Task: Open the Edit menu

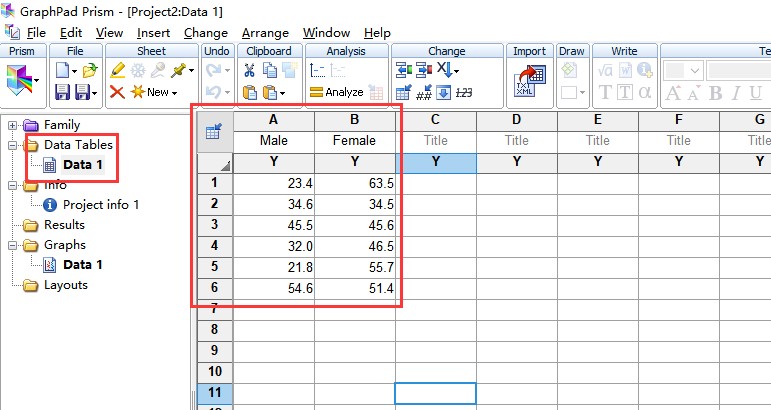Action: tap(71, 33)
